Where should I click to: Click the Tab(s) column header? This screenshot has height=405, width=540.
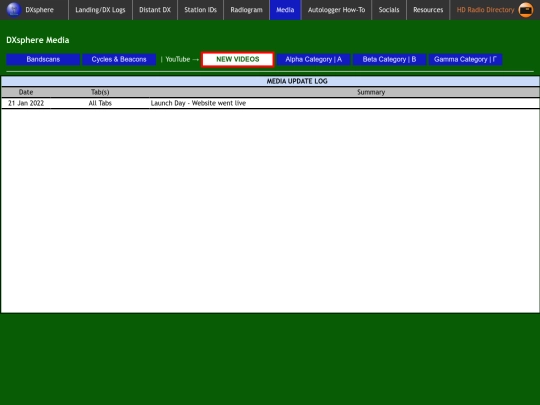click(100, 92)
